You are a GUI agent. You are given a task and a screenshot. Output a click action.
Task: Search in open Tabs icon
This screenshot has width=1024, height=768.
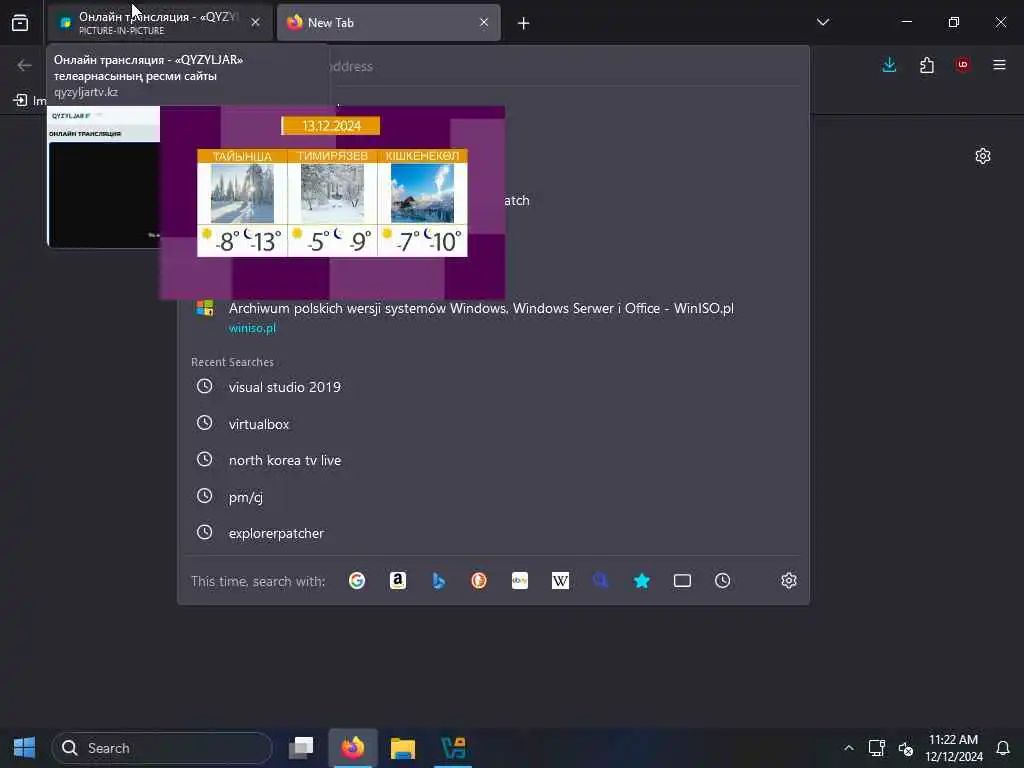[x=682, y=581]
